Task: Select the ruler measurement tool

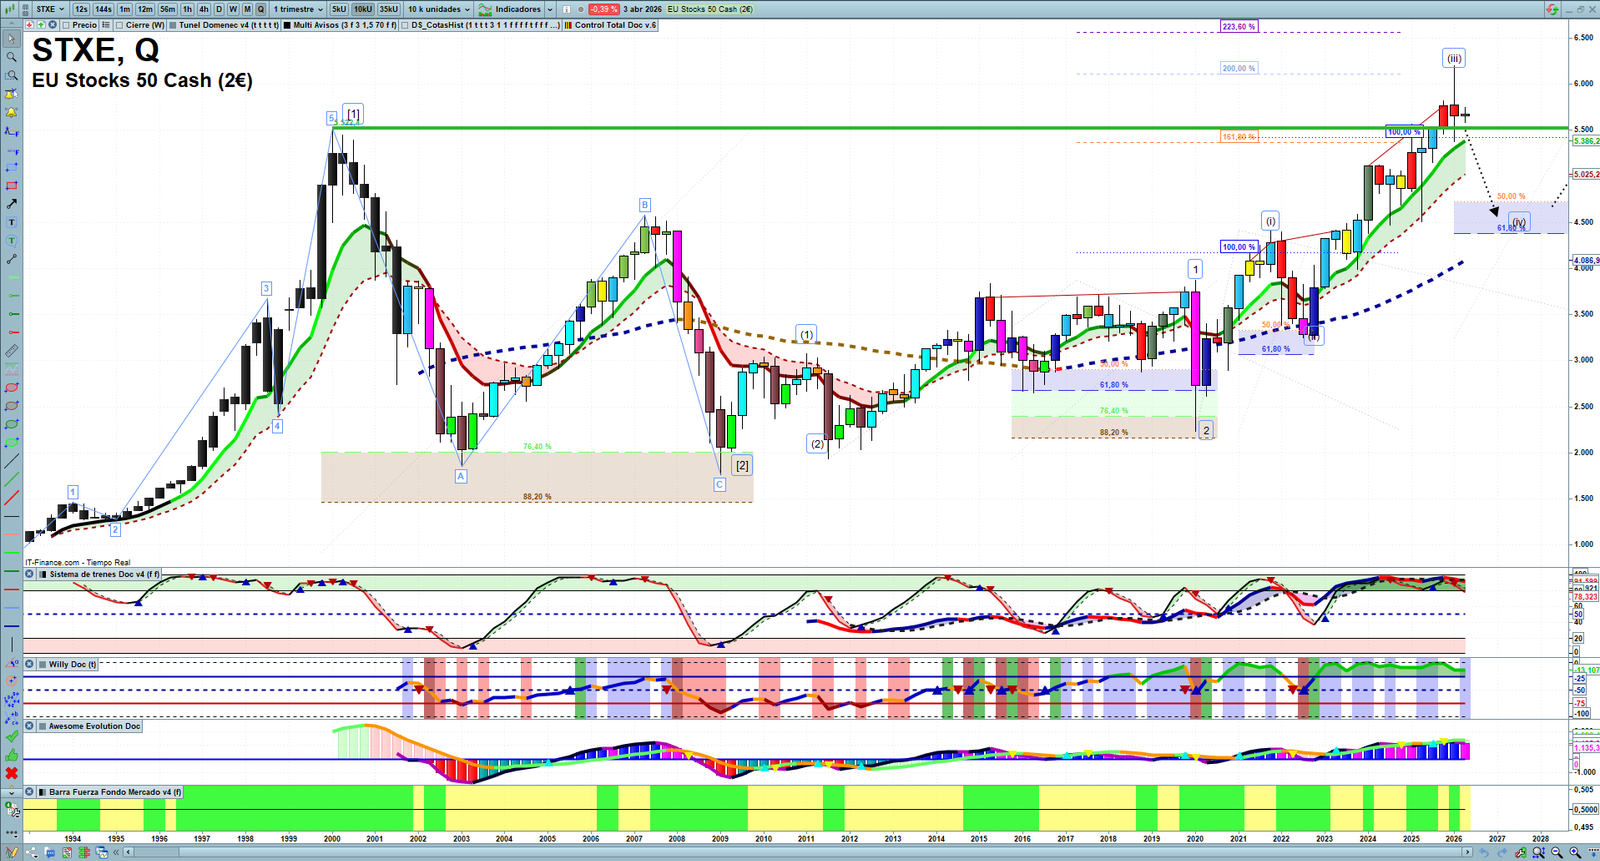Action: tap(12, 351)
